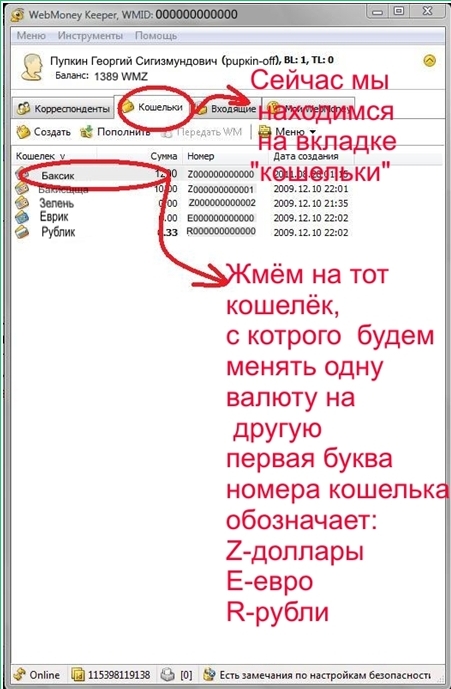Click the WMID 115398119138 status entry
This screenshot has height=689, width=451.
[x=111, y=674]
